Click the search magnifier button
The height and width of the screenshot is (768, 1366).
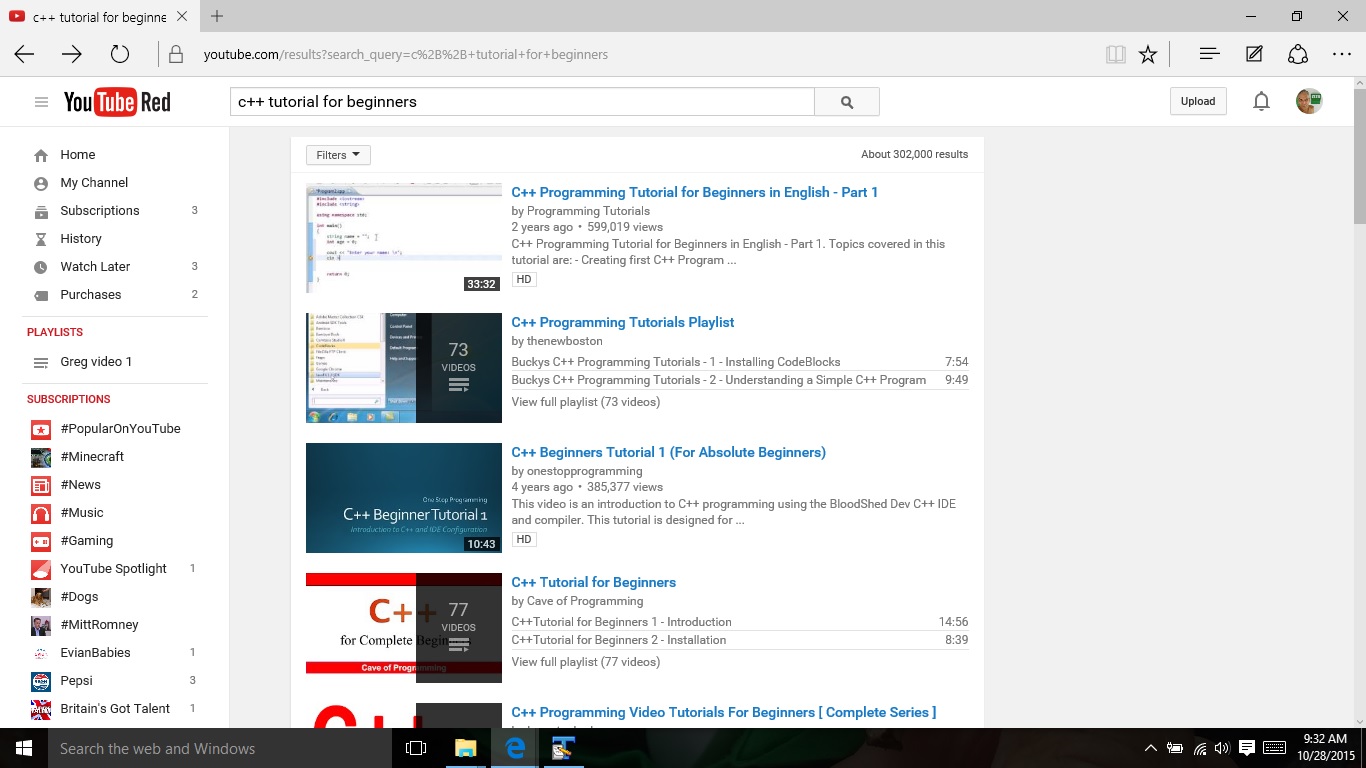coord(847,102)
